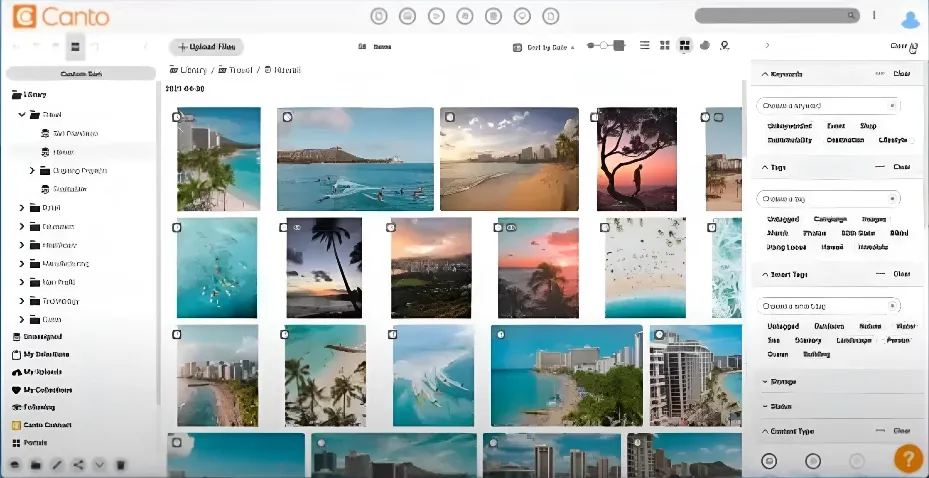The image size is (929, 478).
Task: Open My Collections in sidebar
Action: click(x=42, y=390)
